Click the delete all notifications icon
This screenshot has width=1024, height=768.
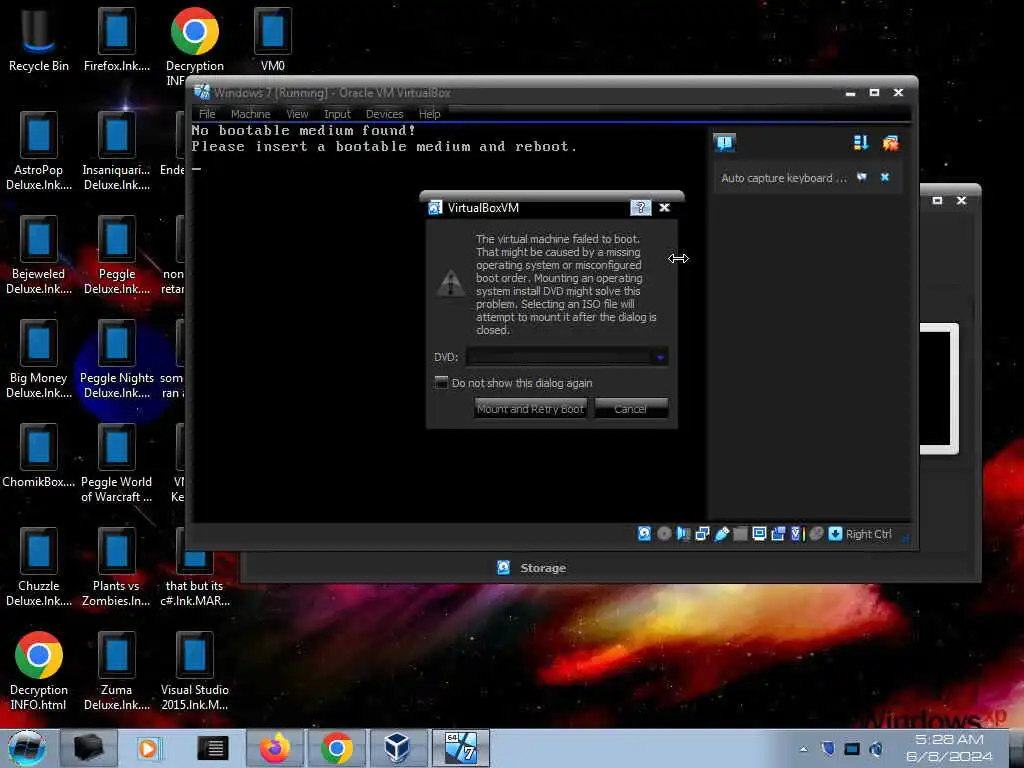890,142
